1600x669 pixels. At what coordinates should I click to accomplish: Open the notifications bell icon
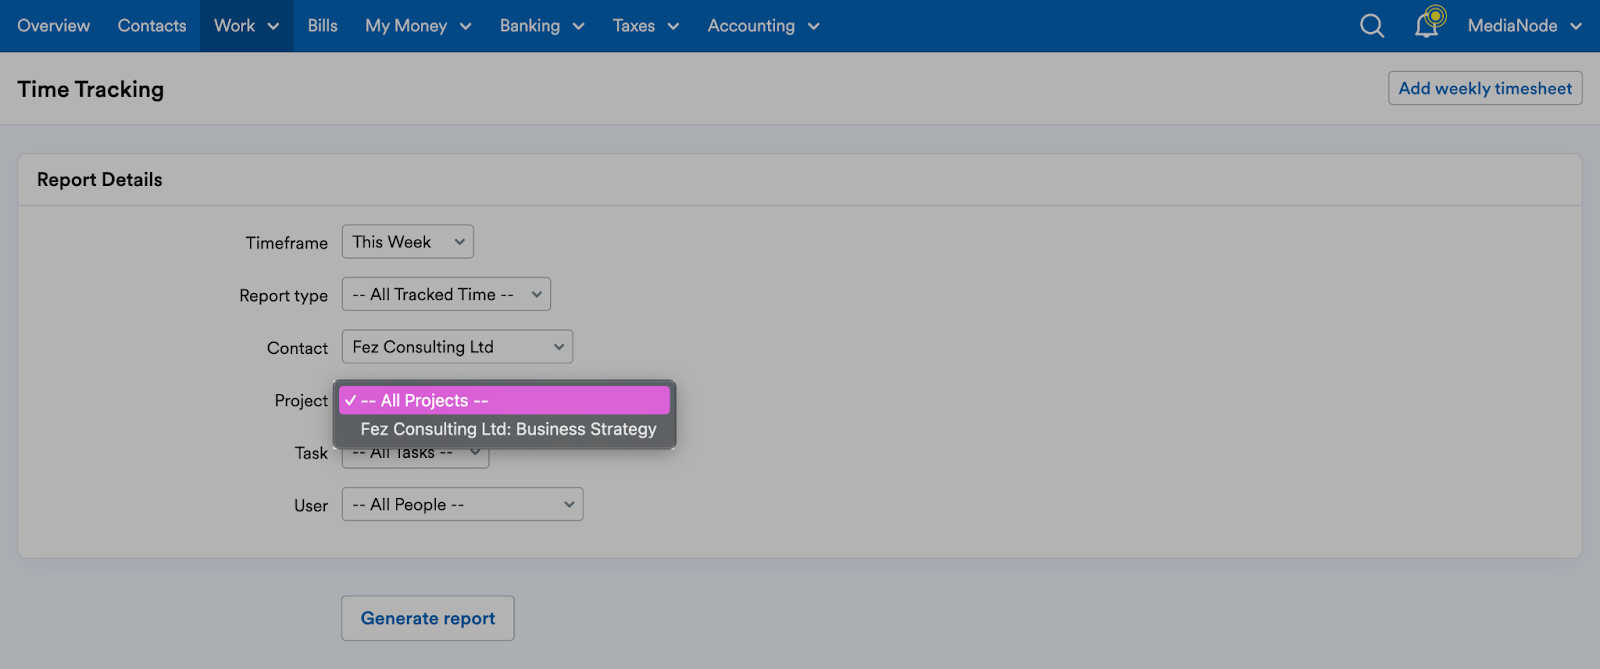[1429, 23]
